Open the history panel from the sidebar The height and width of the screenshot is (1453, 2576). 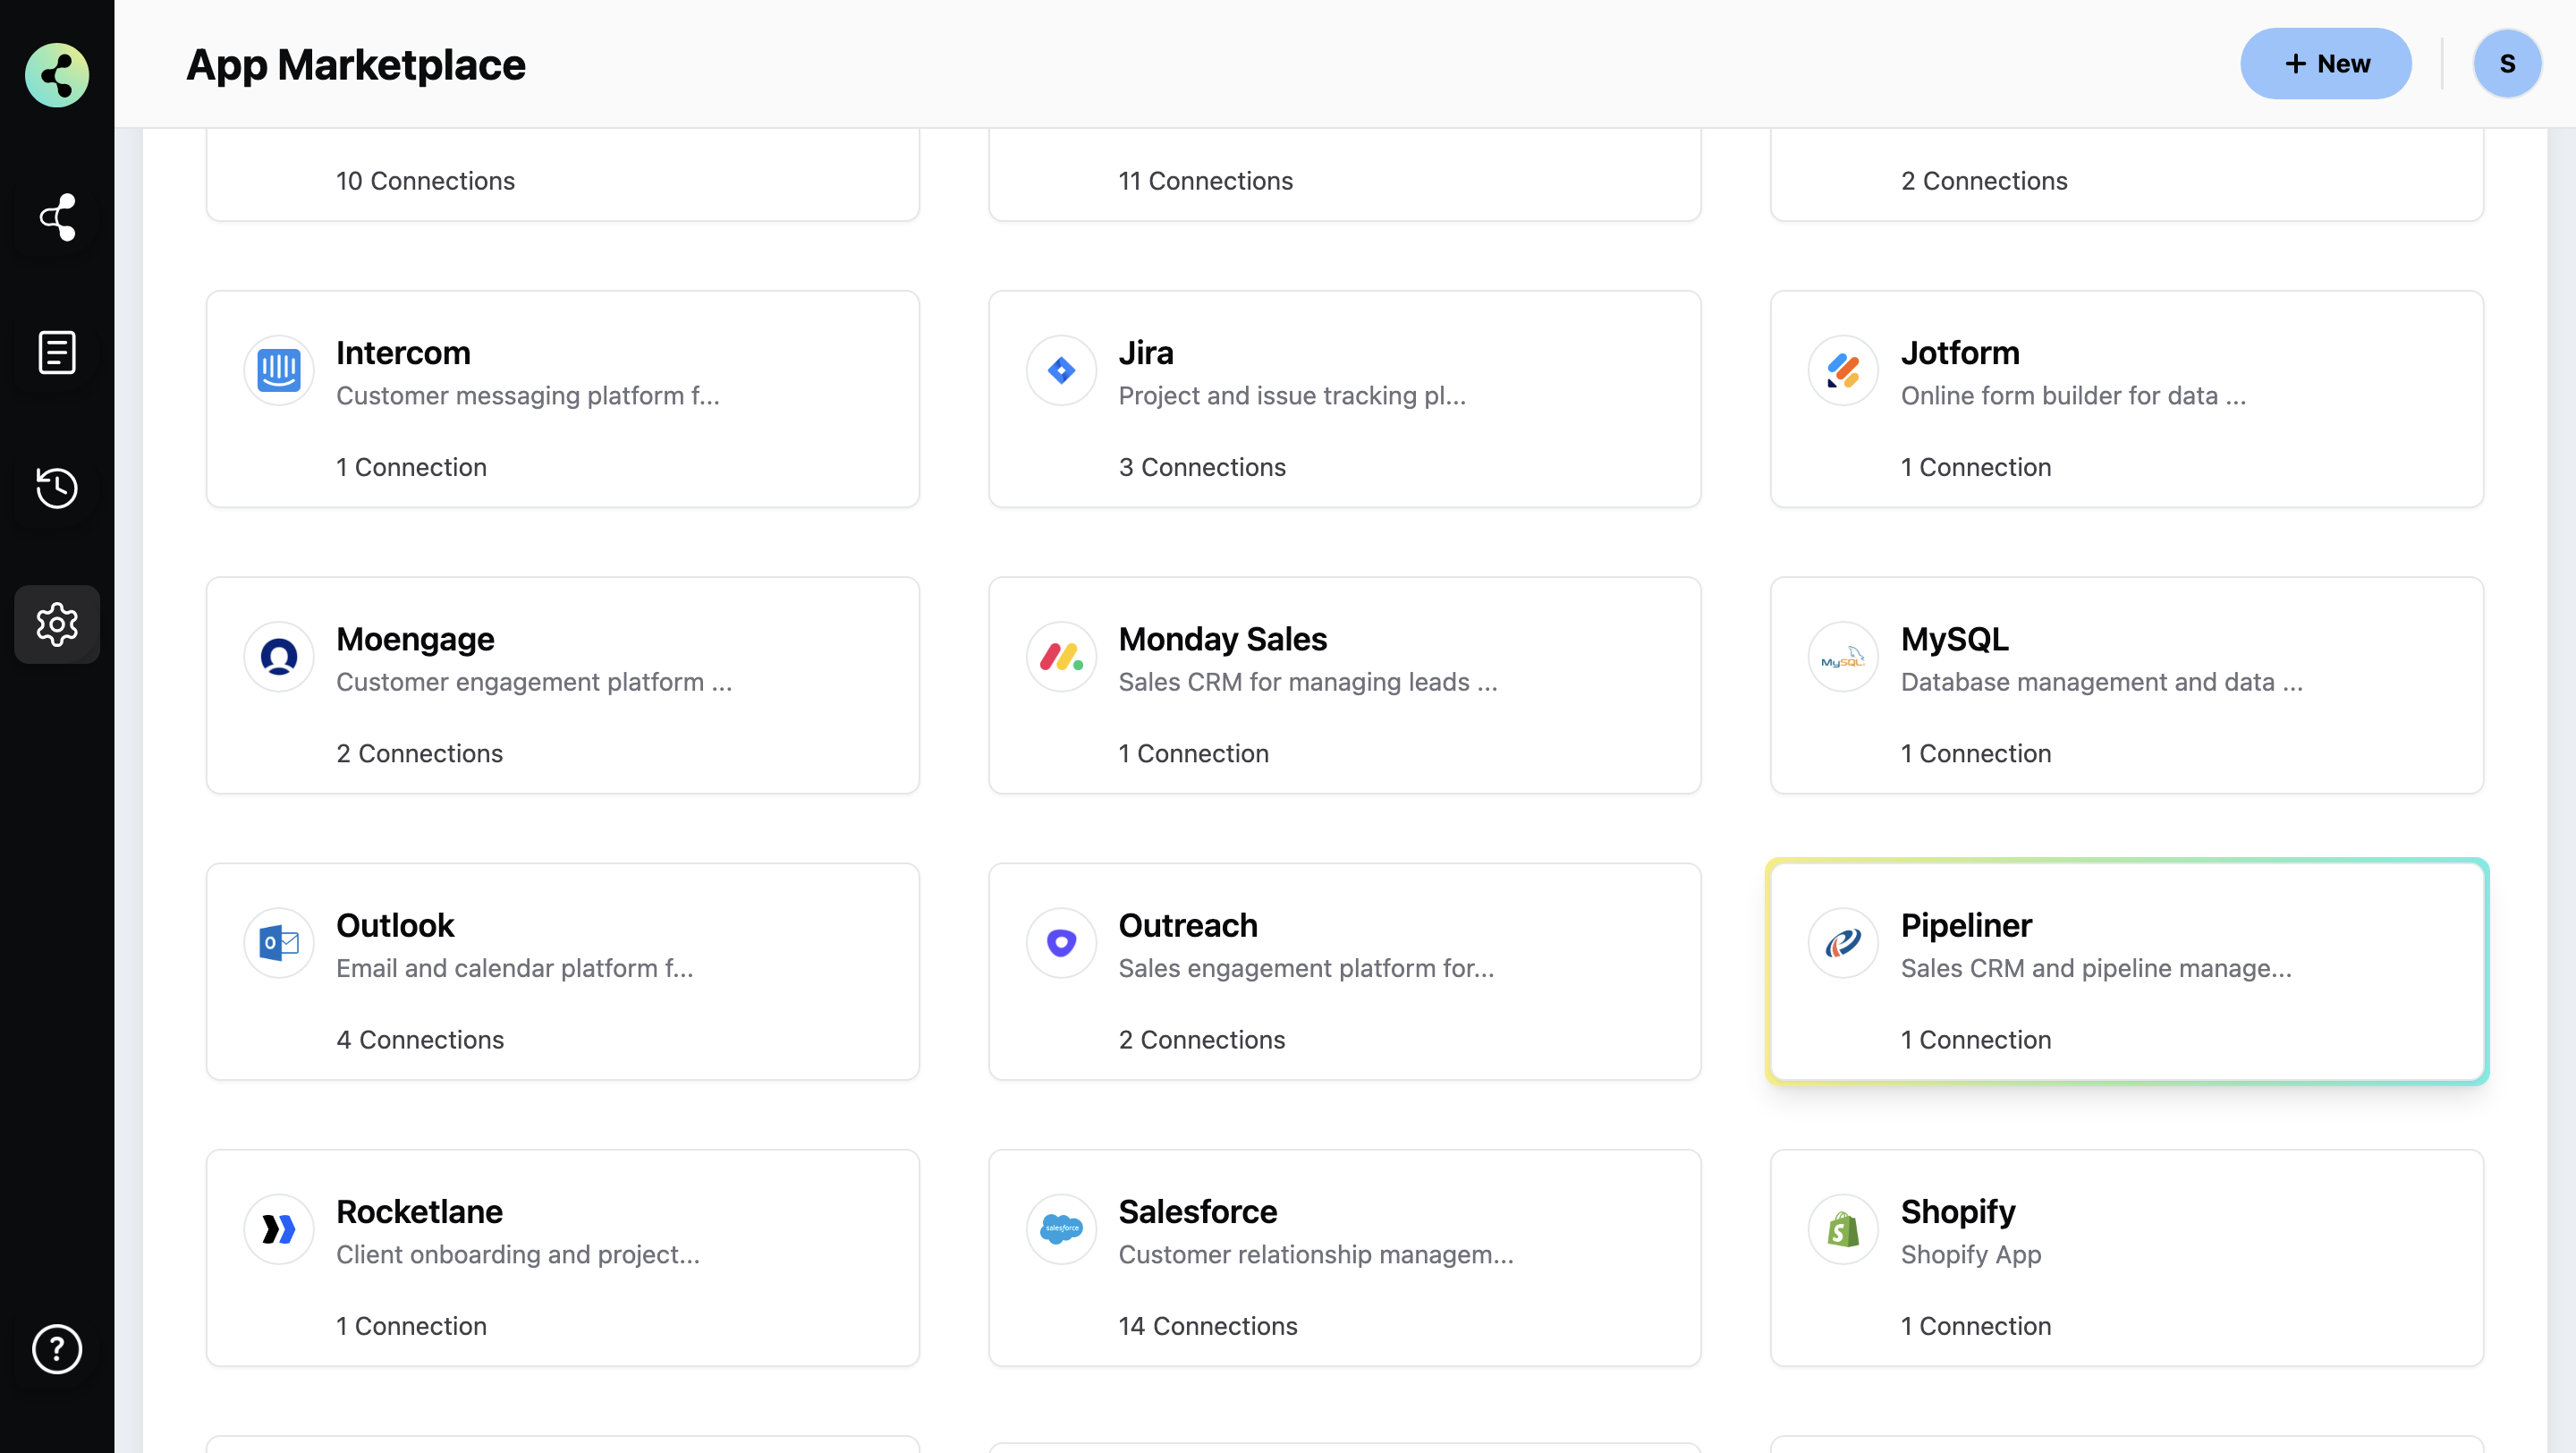point(56,488)
